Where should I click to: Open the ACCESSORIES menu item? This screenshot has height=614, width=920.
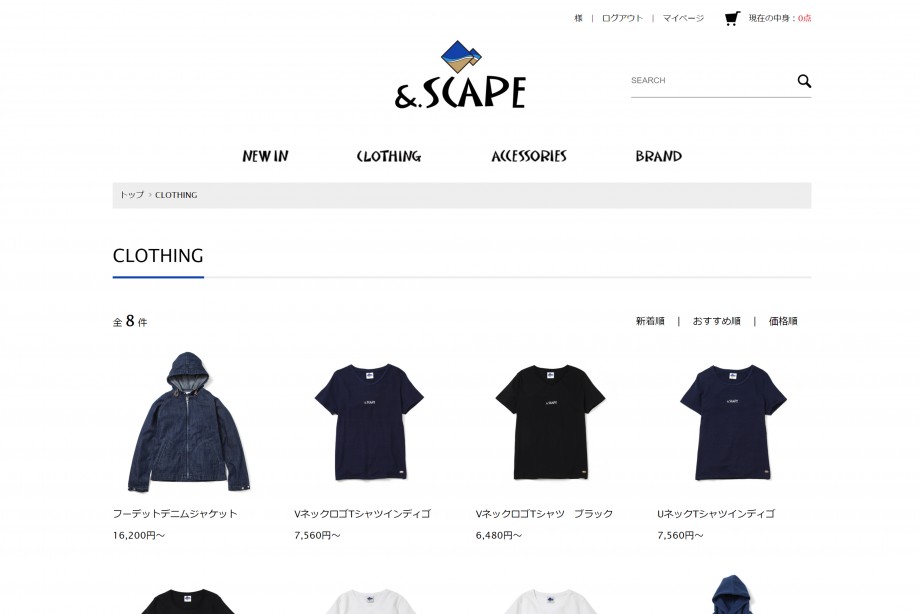tap(529, 156)
